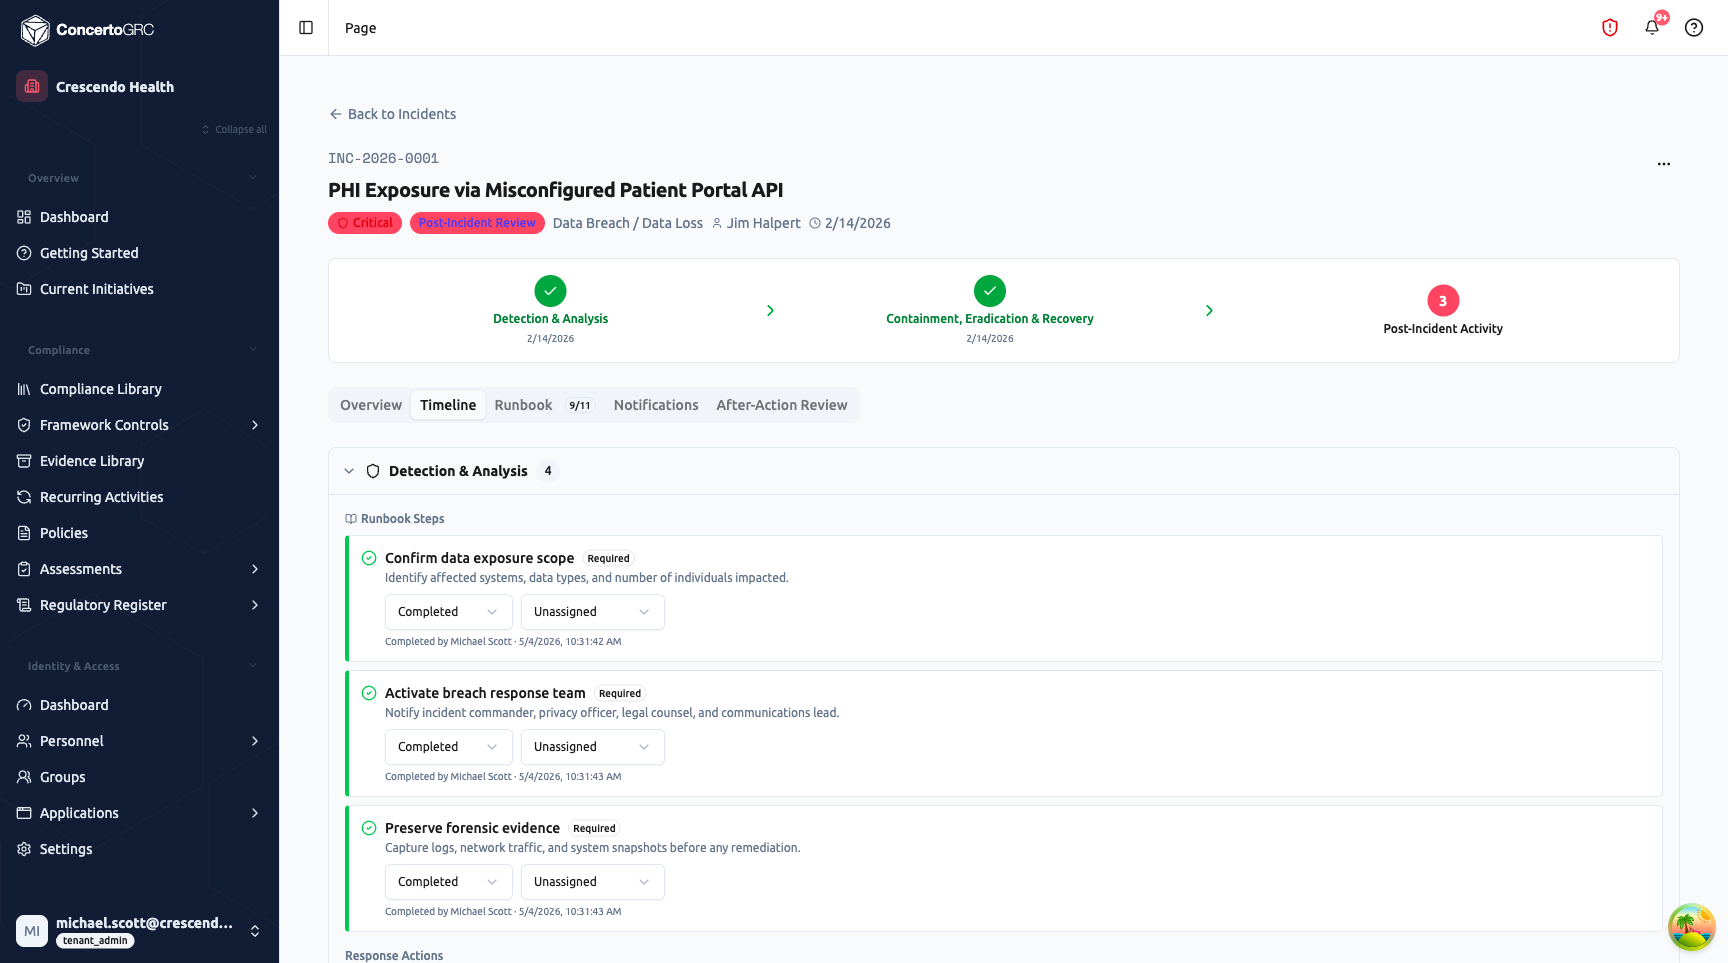The image size is (1728, 963).
Task: Switch to the Overview tab
Action: click(371, 405)
